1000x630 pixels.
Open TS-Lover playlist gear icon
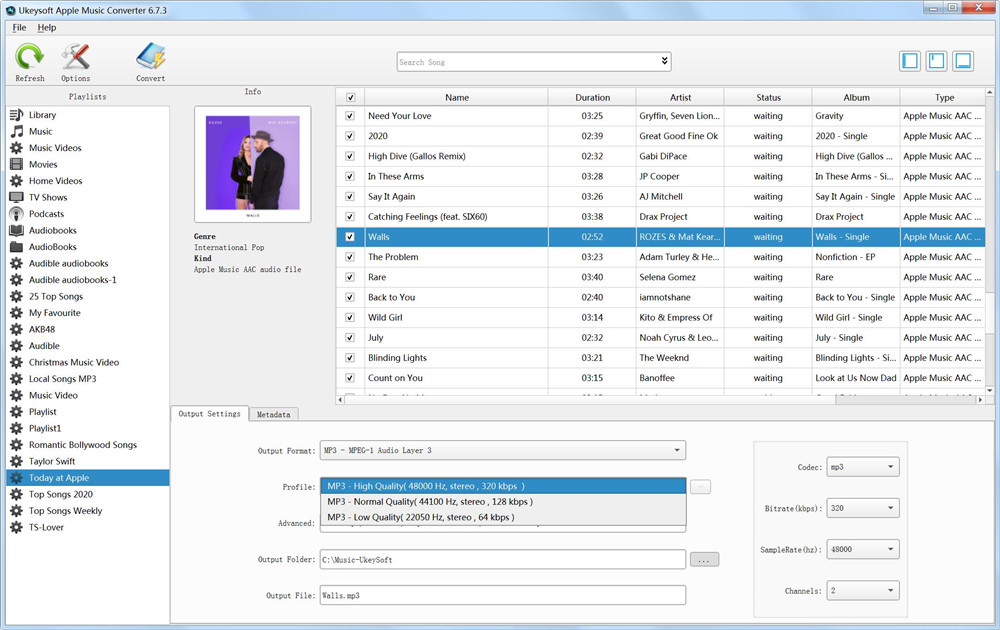[x=17, y=527]
